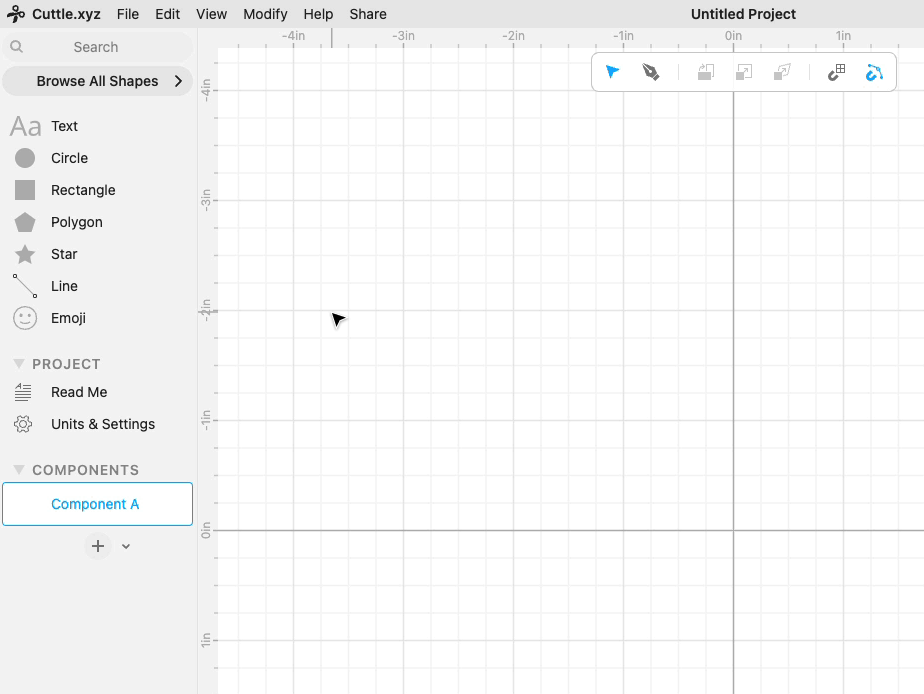
Task: Click the Shear transform icon
Action: coord(781,71)
